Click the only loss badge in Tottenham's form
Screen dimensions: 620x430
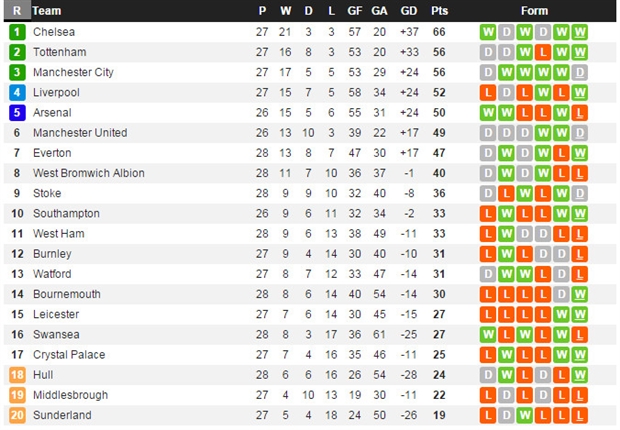click(543, 52)
